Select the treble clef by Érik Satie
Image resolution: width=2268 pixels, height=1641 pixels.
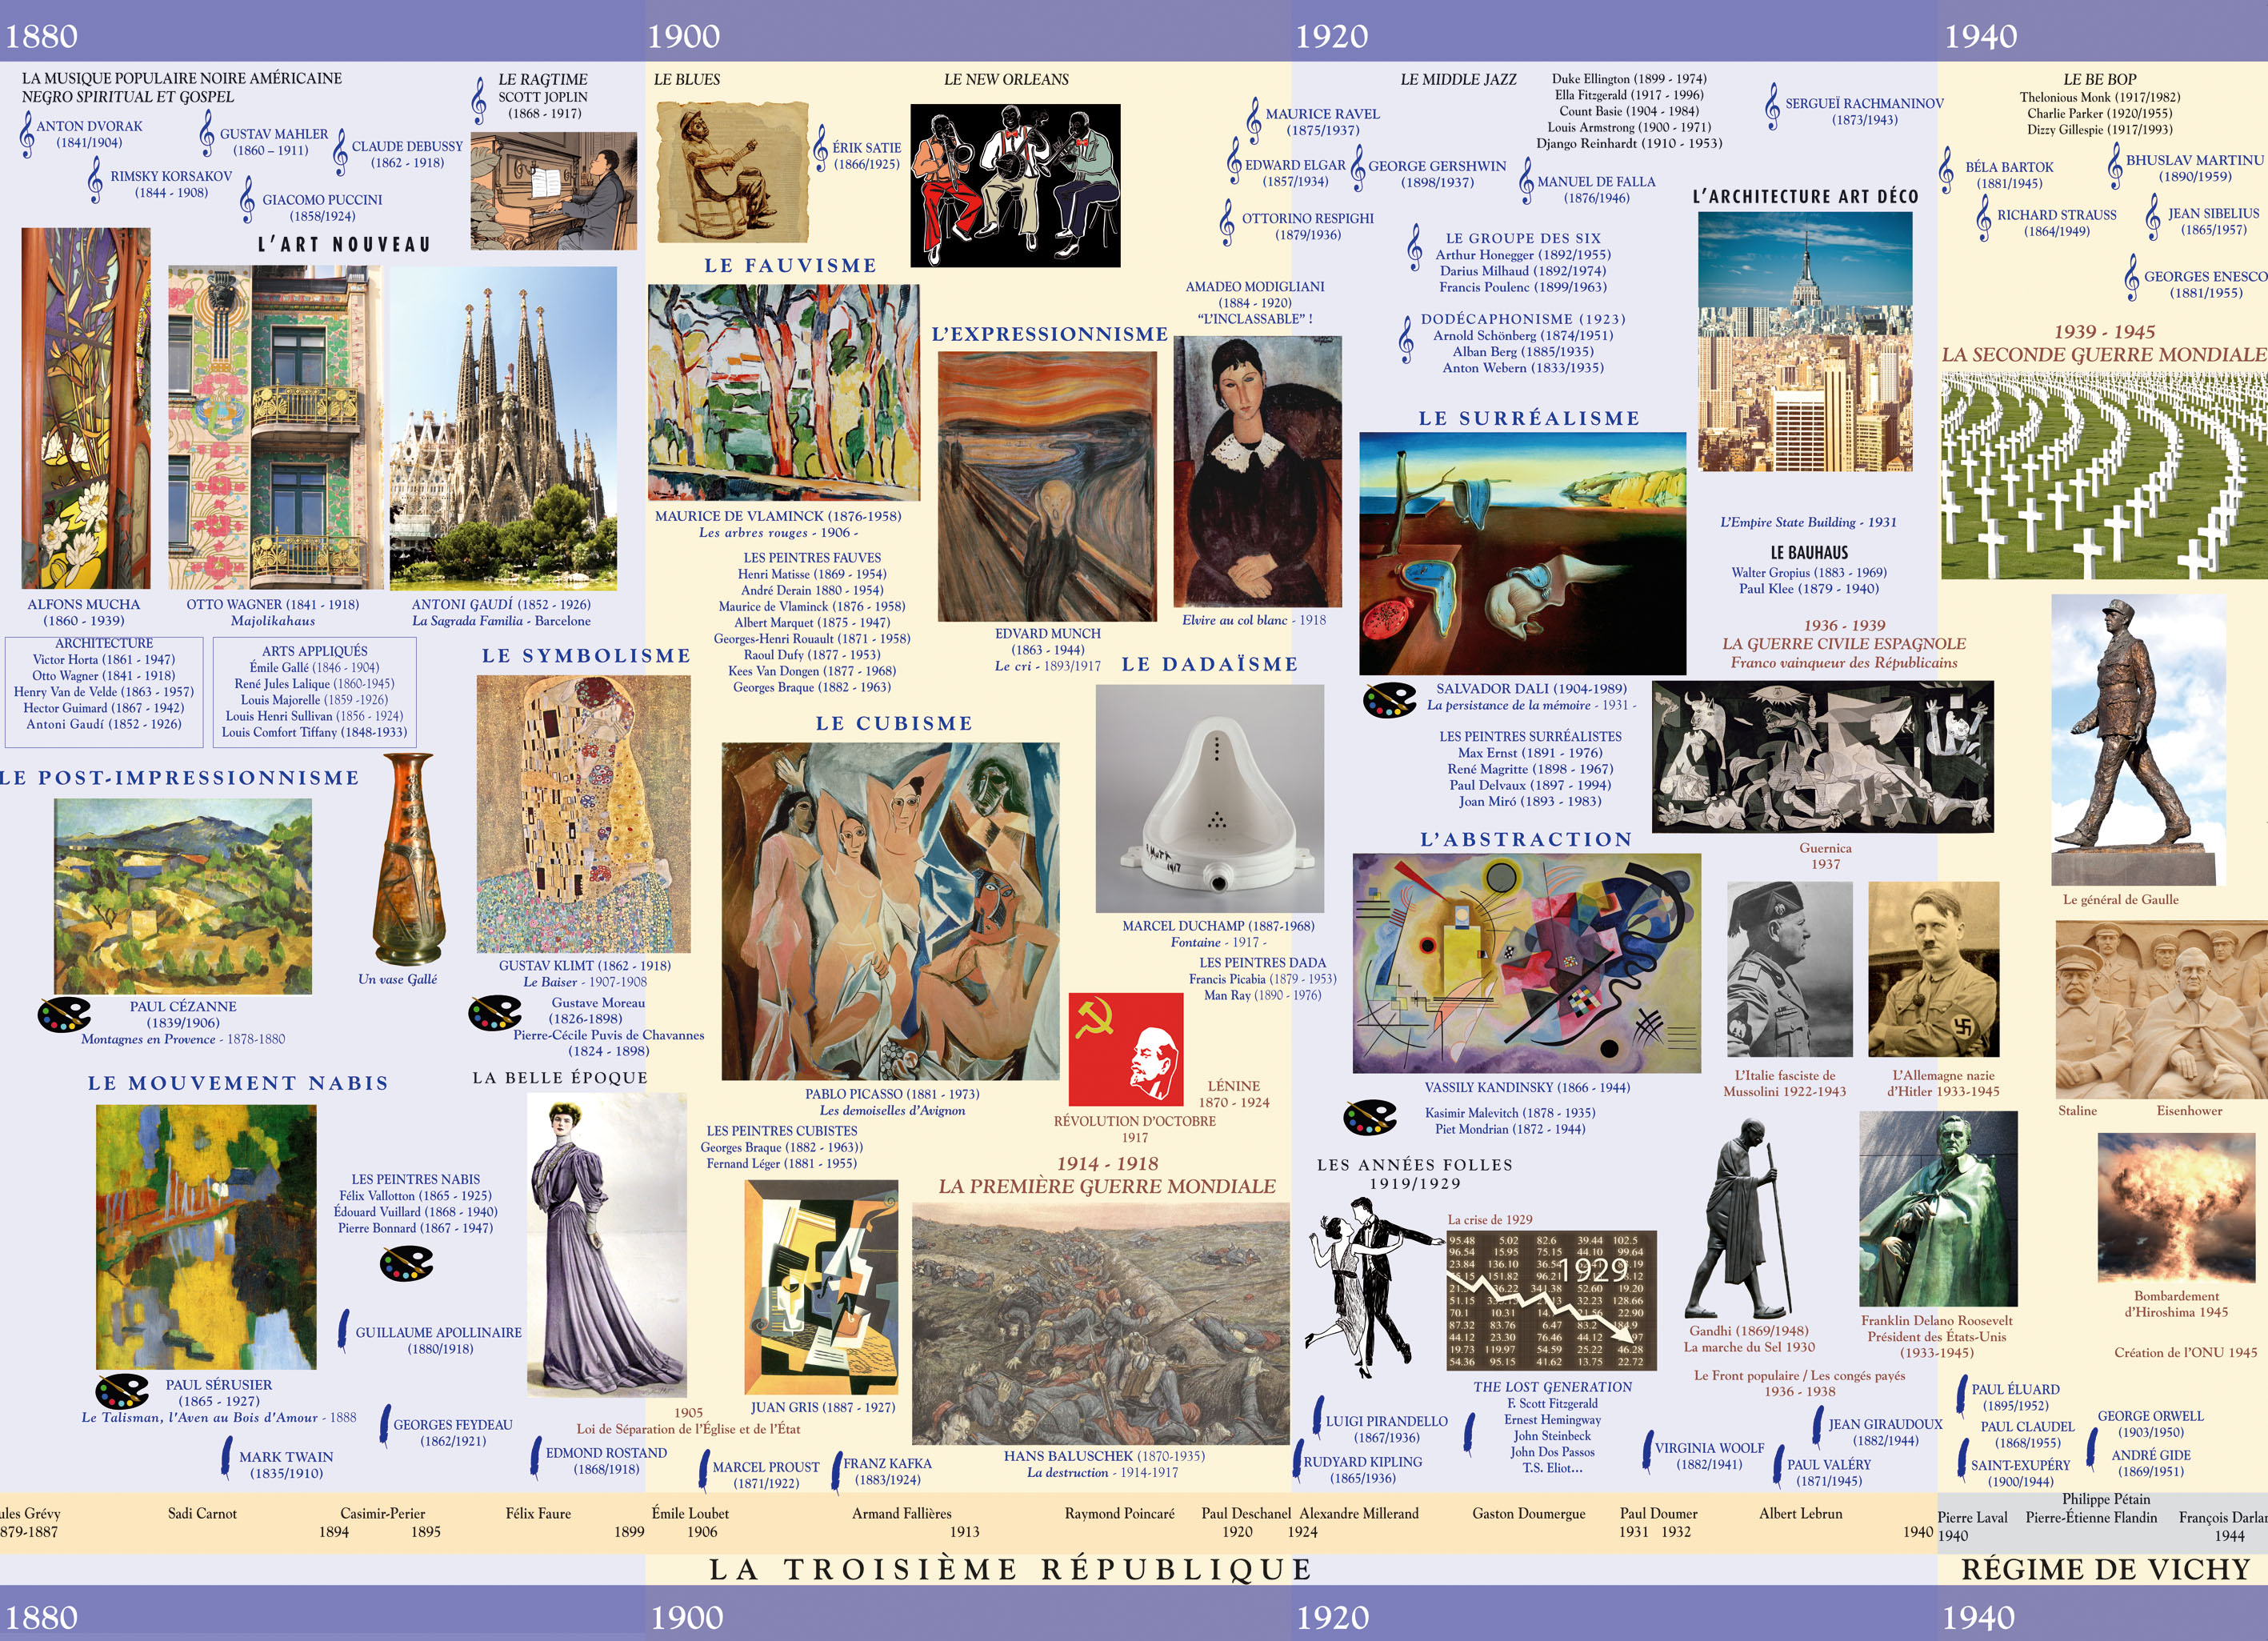click(x=821, y=148)
